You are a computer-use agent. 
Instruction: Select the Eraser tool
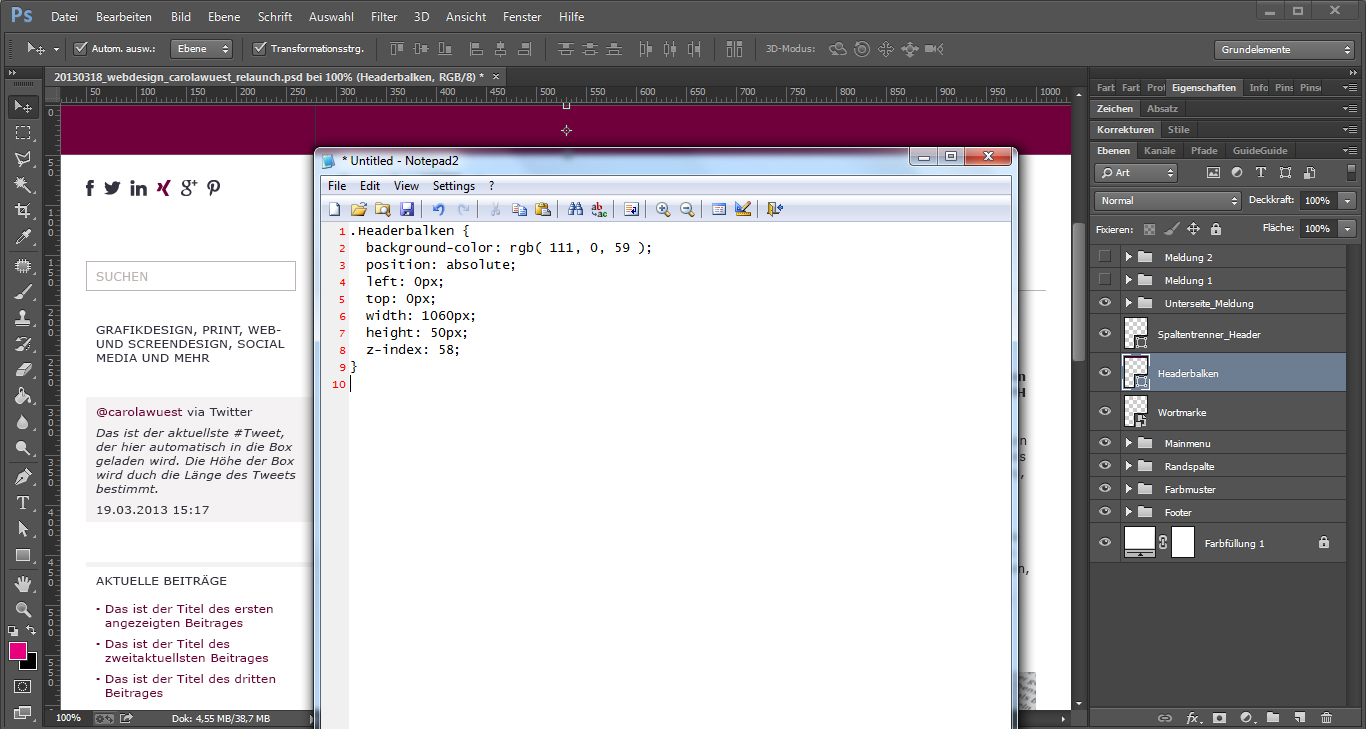[23, 370]
